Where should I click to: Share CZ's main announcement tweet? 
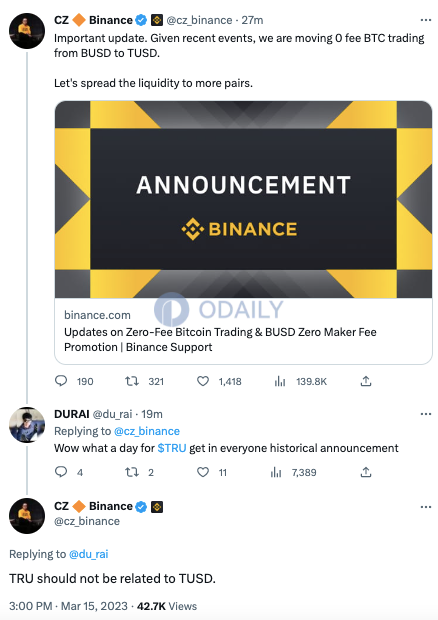click(x=366, y=381)
